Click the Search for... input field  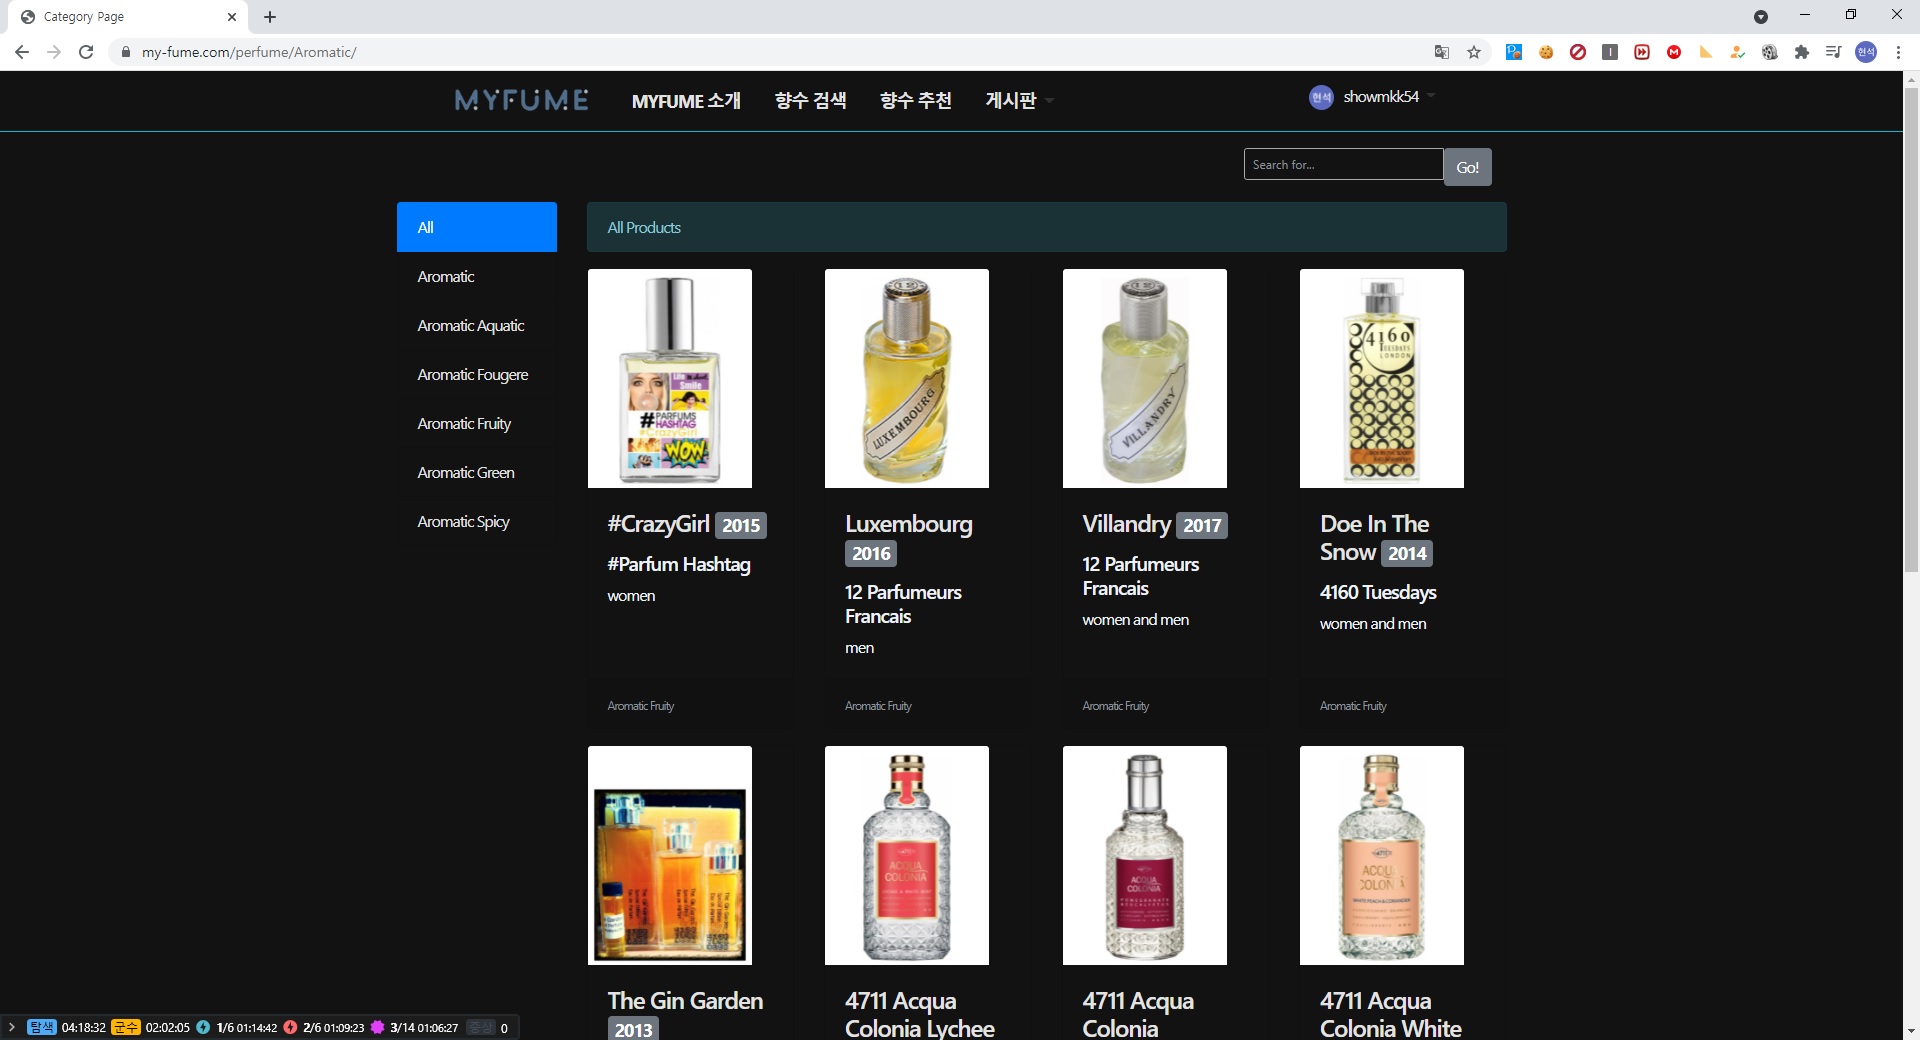1342,165
